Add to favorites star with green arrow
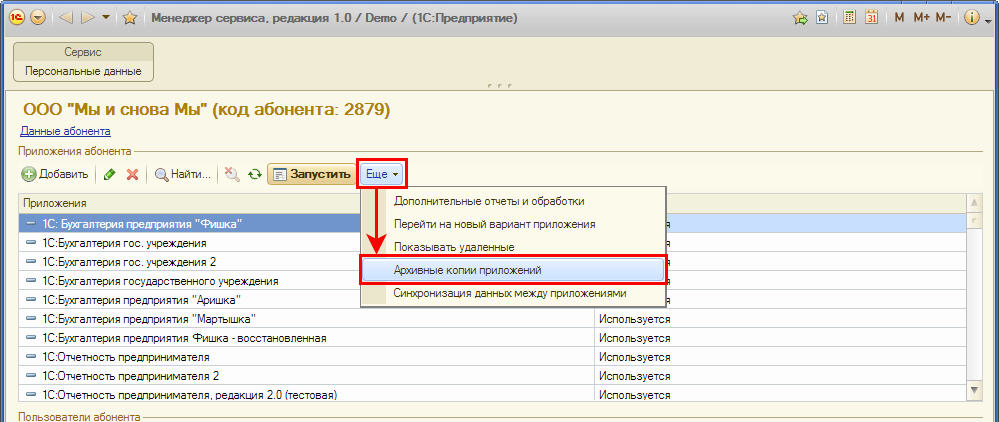 801,18
